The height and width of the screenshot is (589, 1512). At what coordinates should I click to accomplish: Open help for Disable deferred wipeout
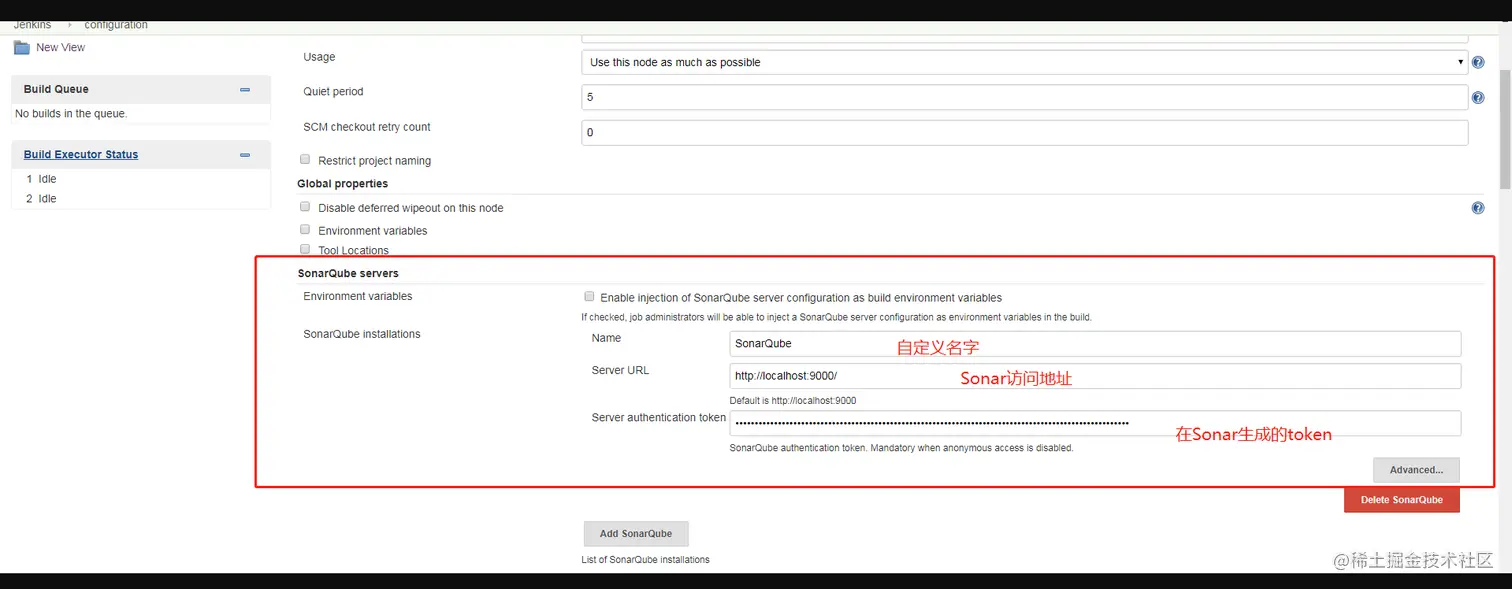point(1478,208)
